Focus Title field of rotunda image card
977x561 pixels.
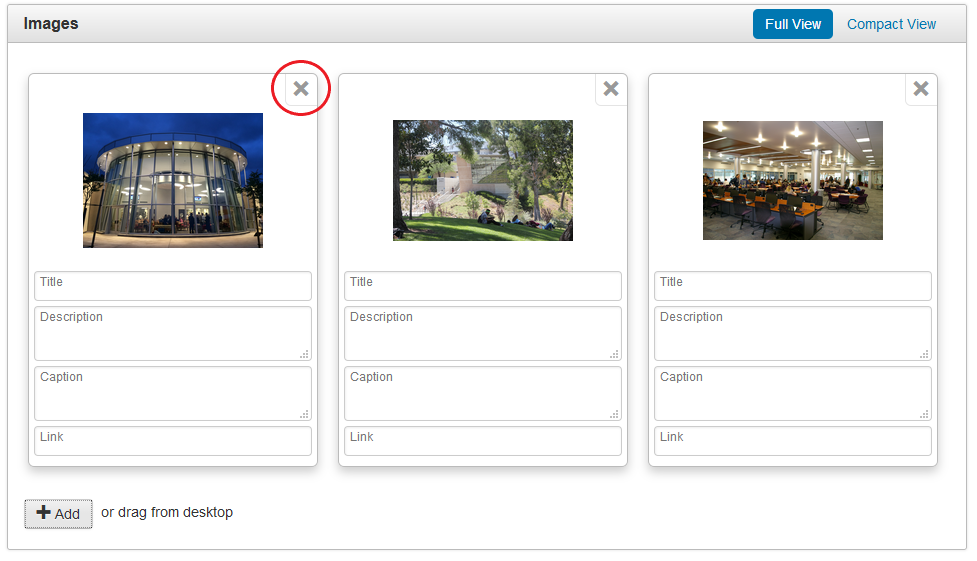coord(173,285)
